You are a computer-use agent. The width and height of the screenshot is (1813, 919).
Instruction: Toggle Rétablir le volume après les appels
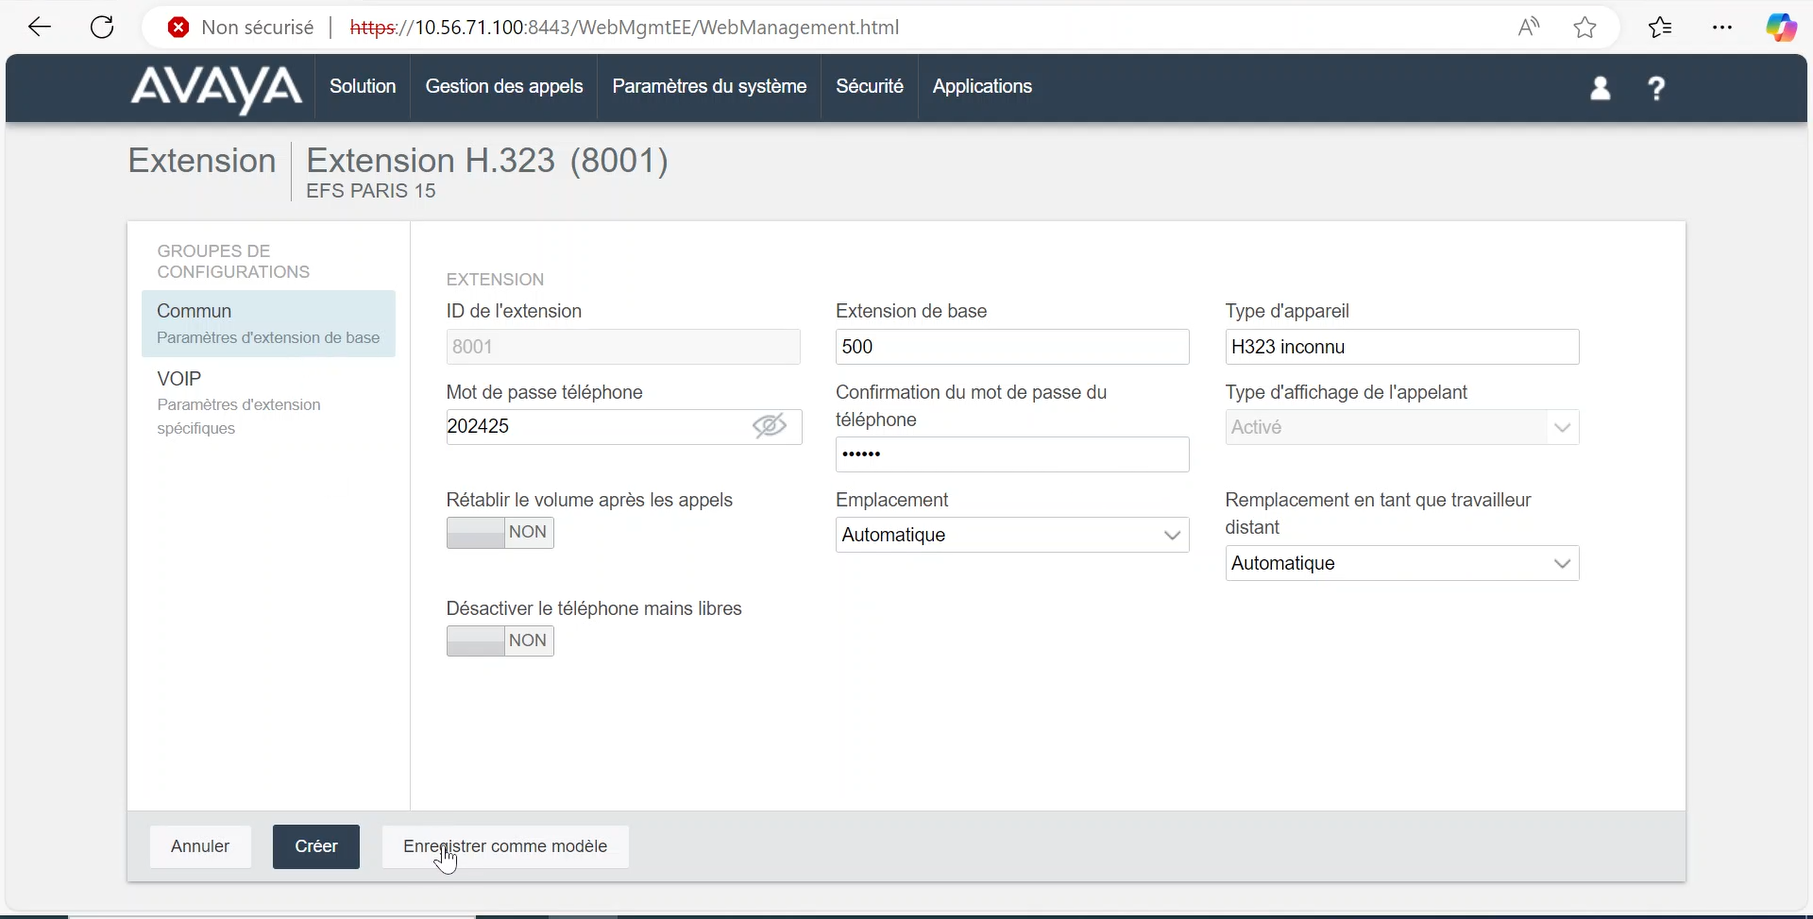500,532
